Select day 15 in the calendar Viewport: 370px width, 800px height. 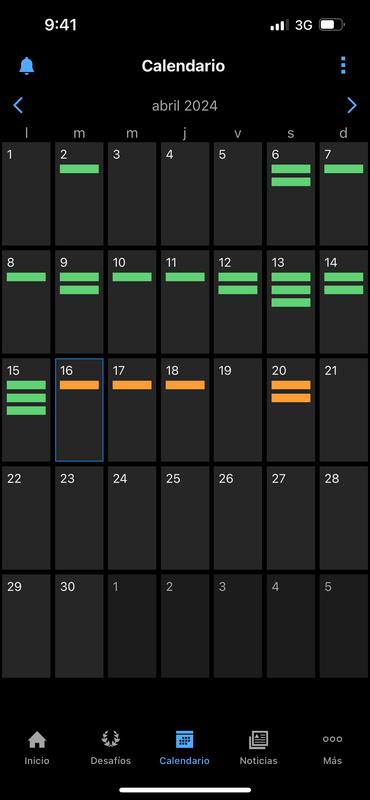[26, 410]
